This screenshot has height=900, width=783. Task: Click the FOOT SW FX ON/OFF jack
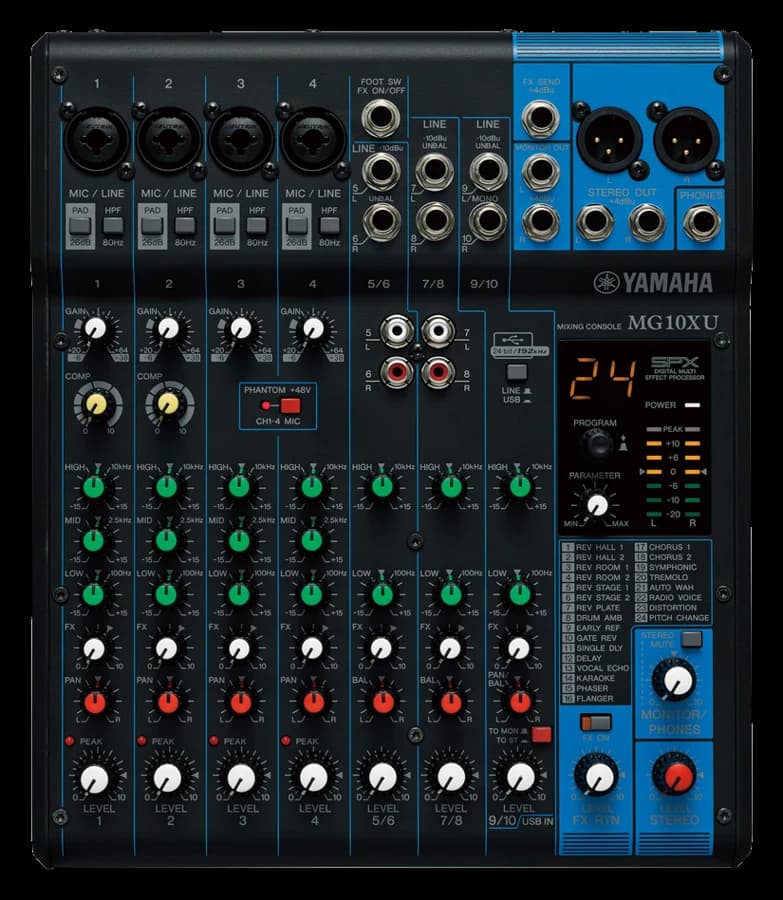click(x=381, y=118)
